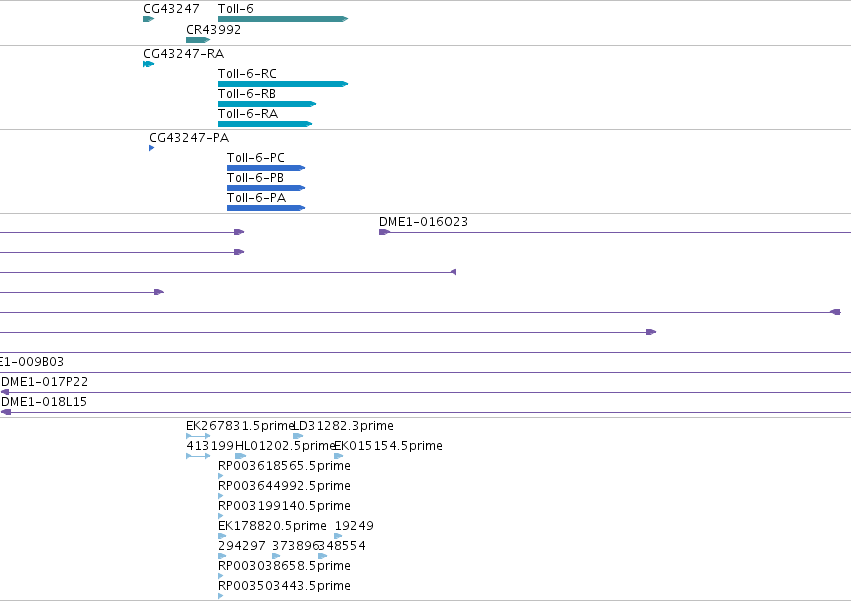
Task: Select EST HL01202.5prime
Action: pyautogui.click(x=285, y=446)
